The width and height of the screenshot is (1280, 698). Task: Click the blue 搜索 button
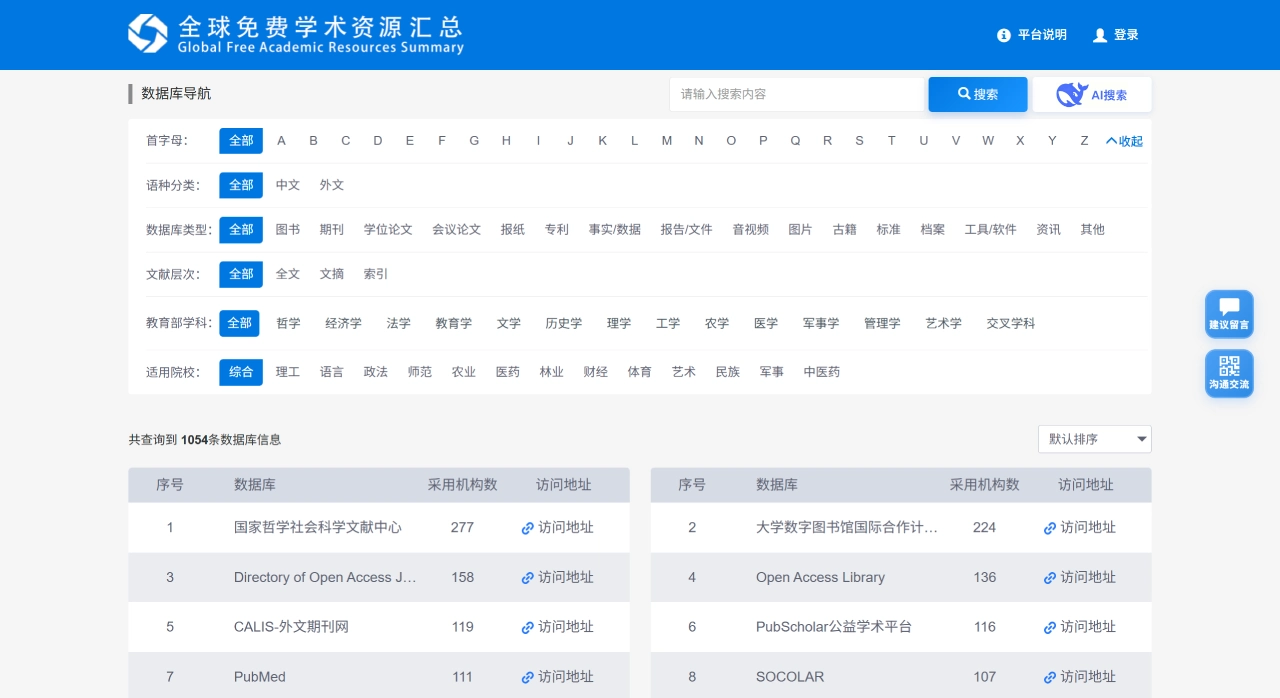(x=978, y=94)
